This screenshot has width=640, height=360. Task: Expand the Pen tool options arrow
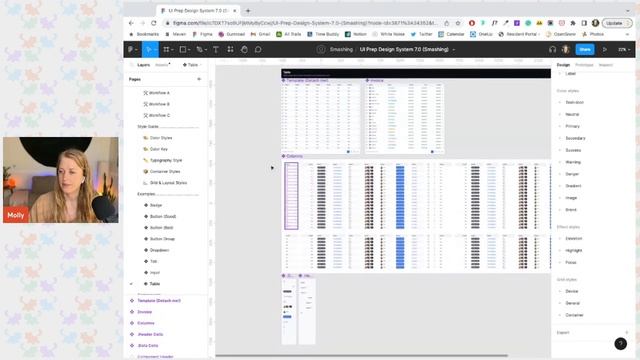205,50
